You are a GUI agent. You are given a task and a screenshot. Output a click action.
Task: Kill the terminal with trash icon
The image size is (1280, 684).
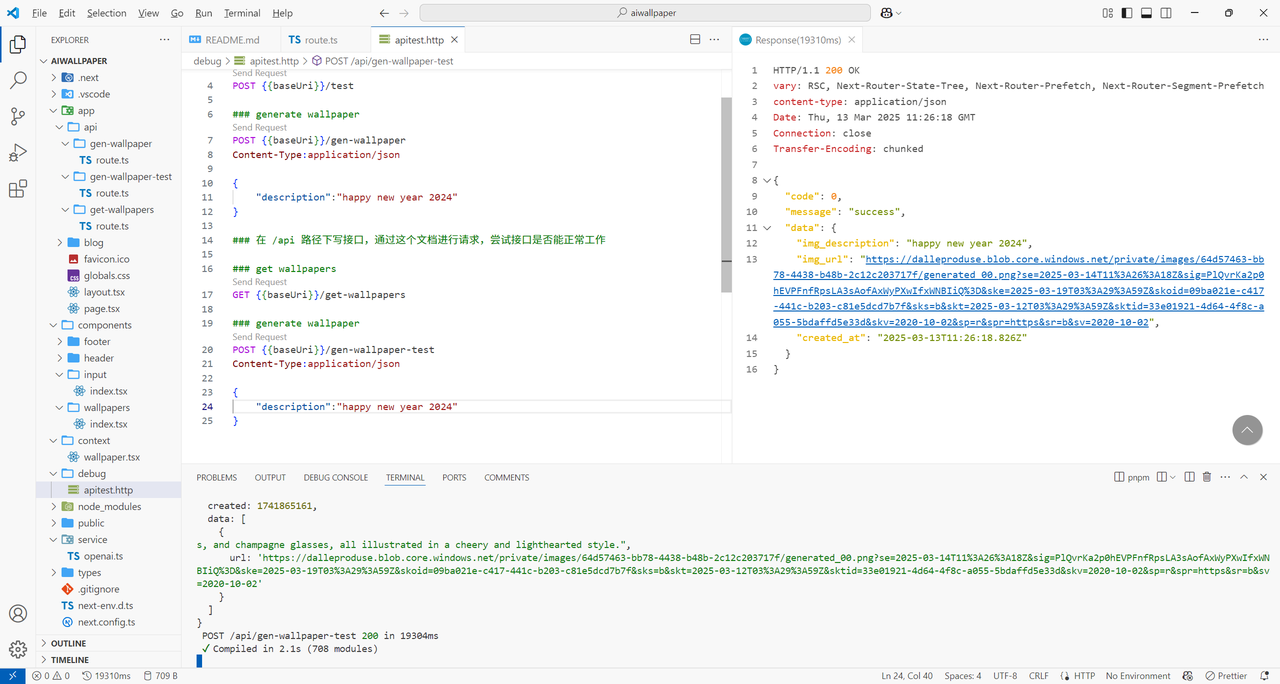pos(1207,478)
